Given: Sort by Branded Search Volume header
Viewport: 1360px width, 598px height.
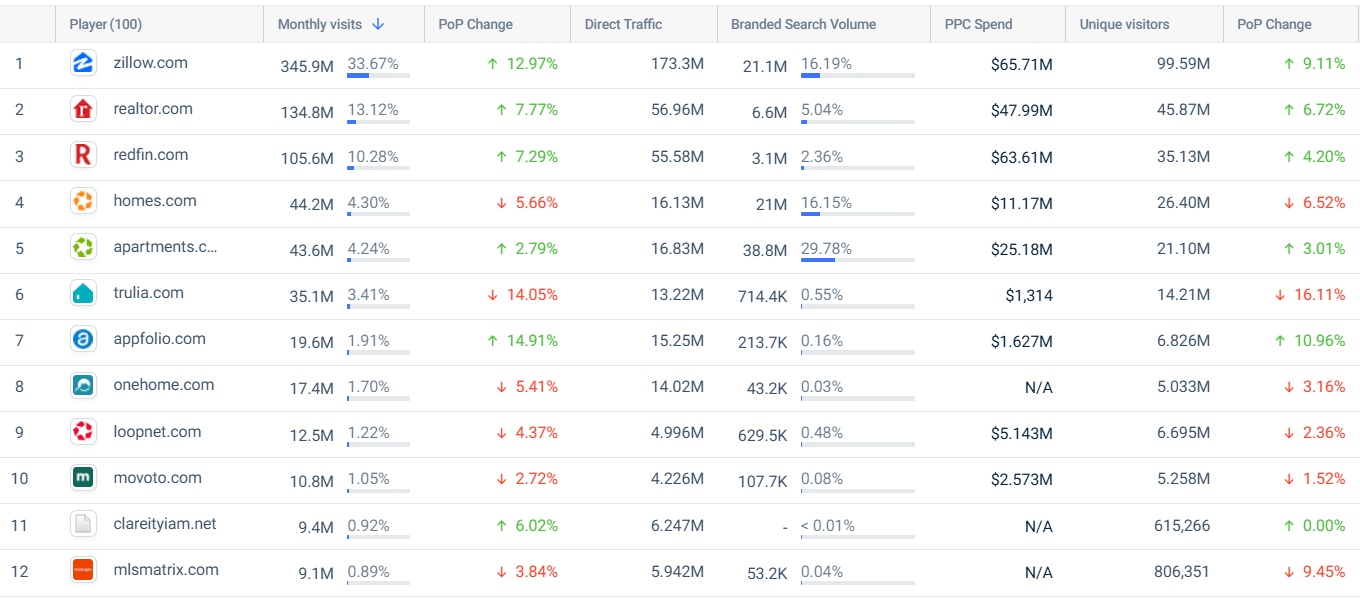Looking at the screenshot, I should (x=803, y=24).
